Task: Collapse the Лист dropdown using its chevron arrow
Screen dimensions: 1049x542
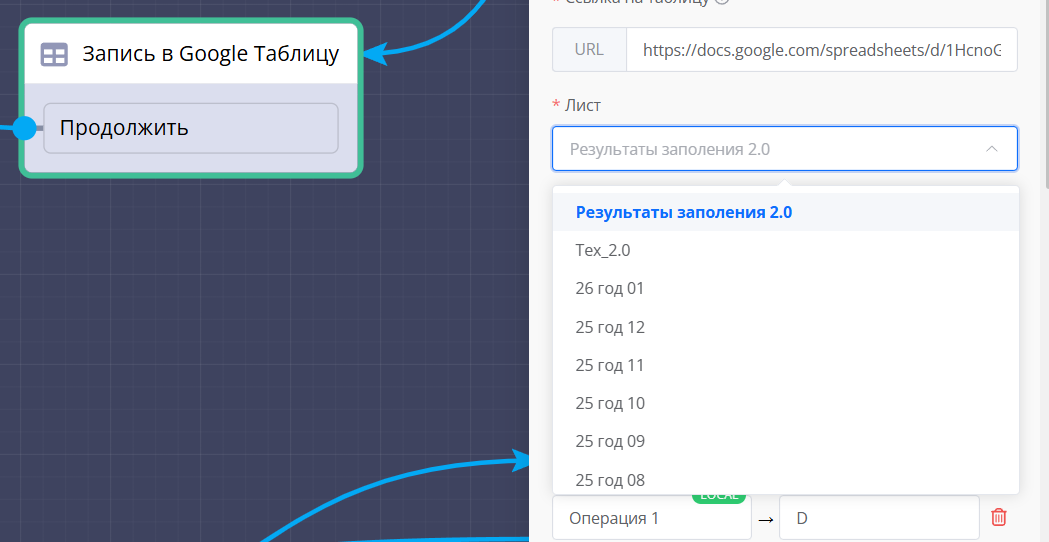Action: tap(991, 149)
